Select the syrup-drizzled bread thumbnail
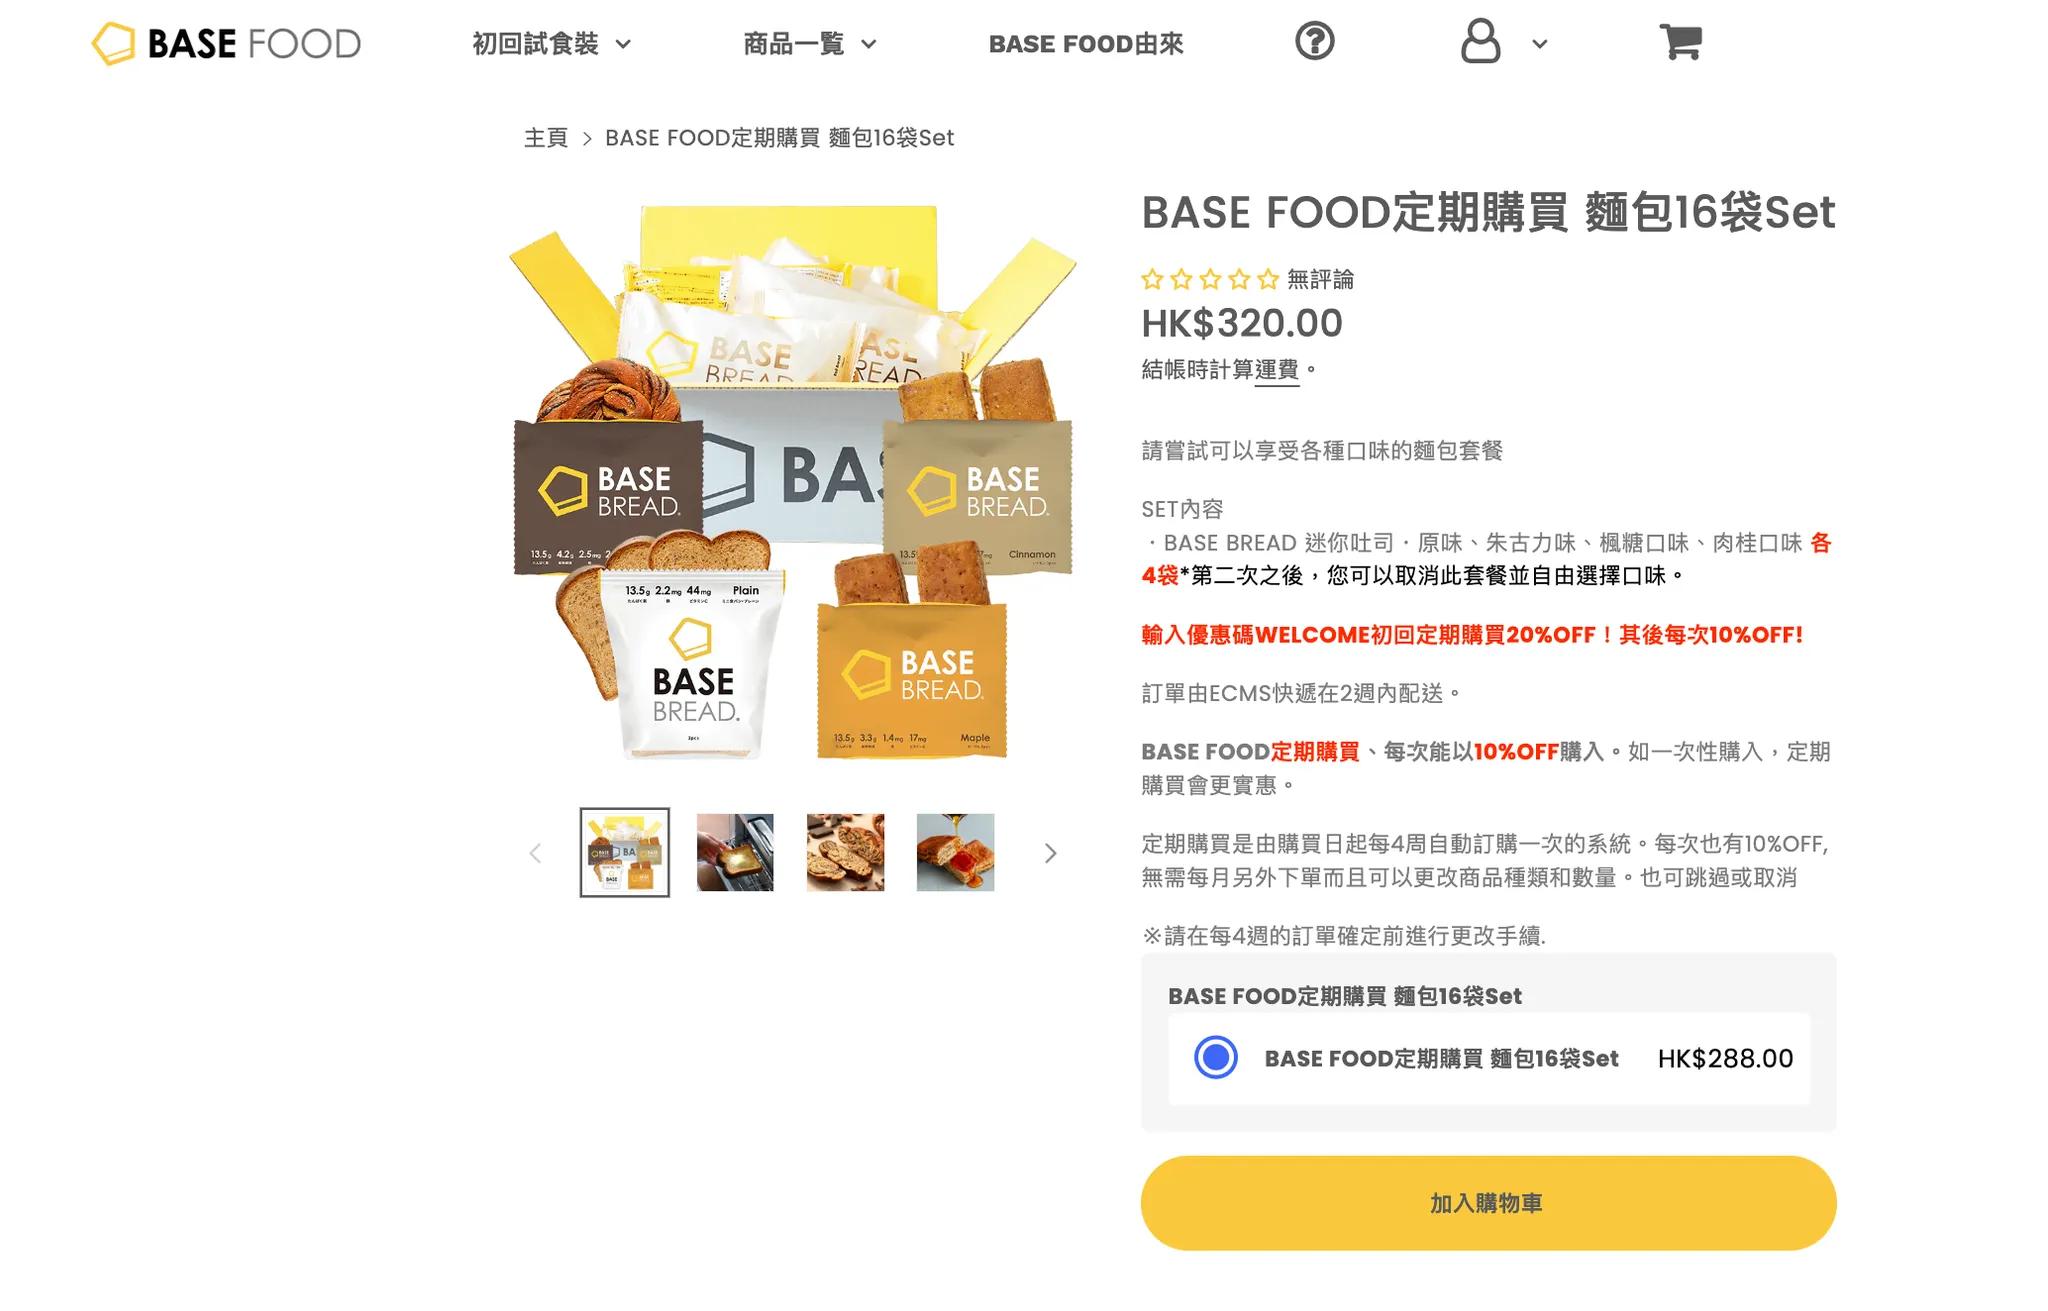2048x1311 pixels. [x=955, y=852]
